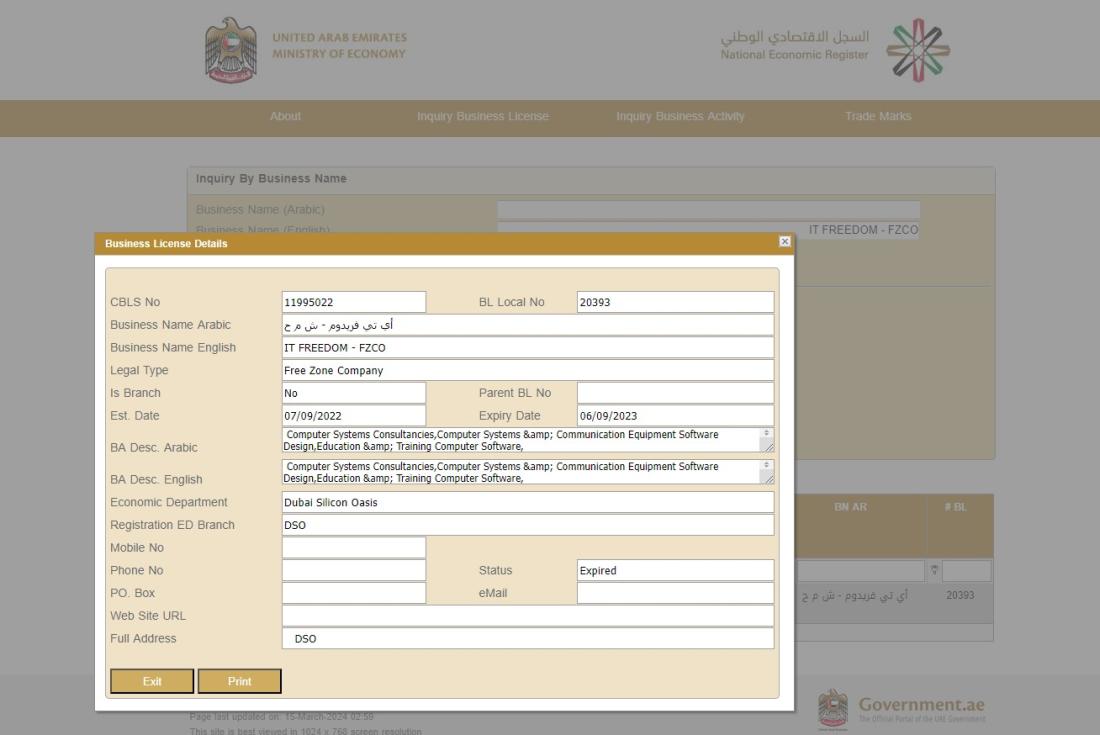Click the Exit button
The width and height of the screenshot is (1100, 735).
(x=152, y=681)
